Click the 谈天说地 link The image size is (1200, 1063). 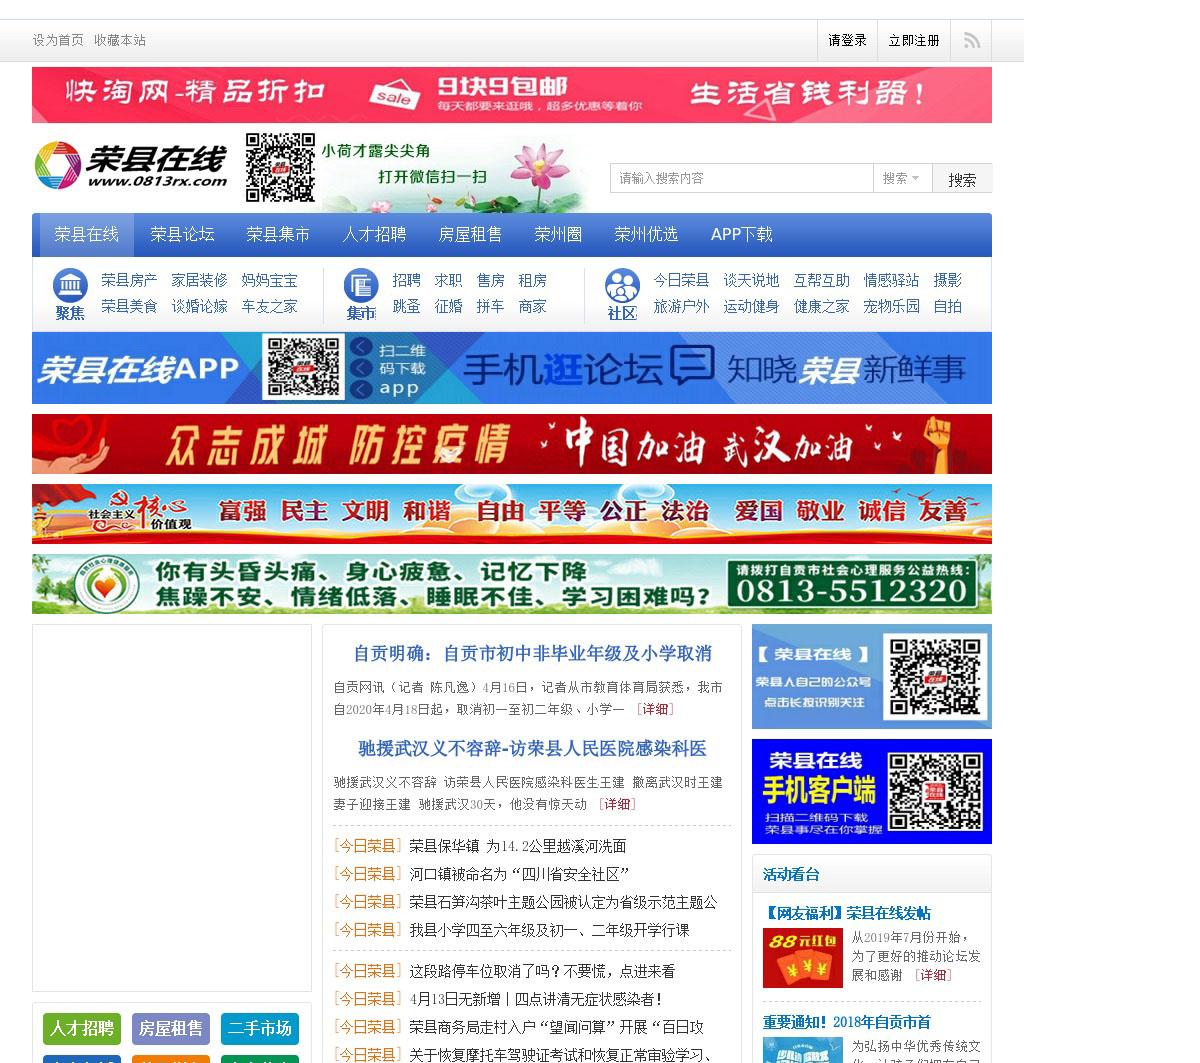pyautogui.click(x=751, y=280)
